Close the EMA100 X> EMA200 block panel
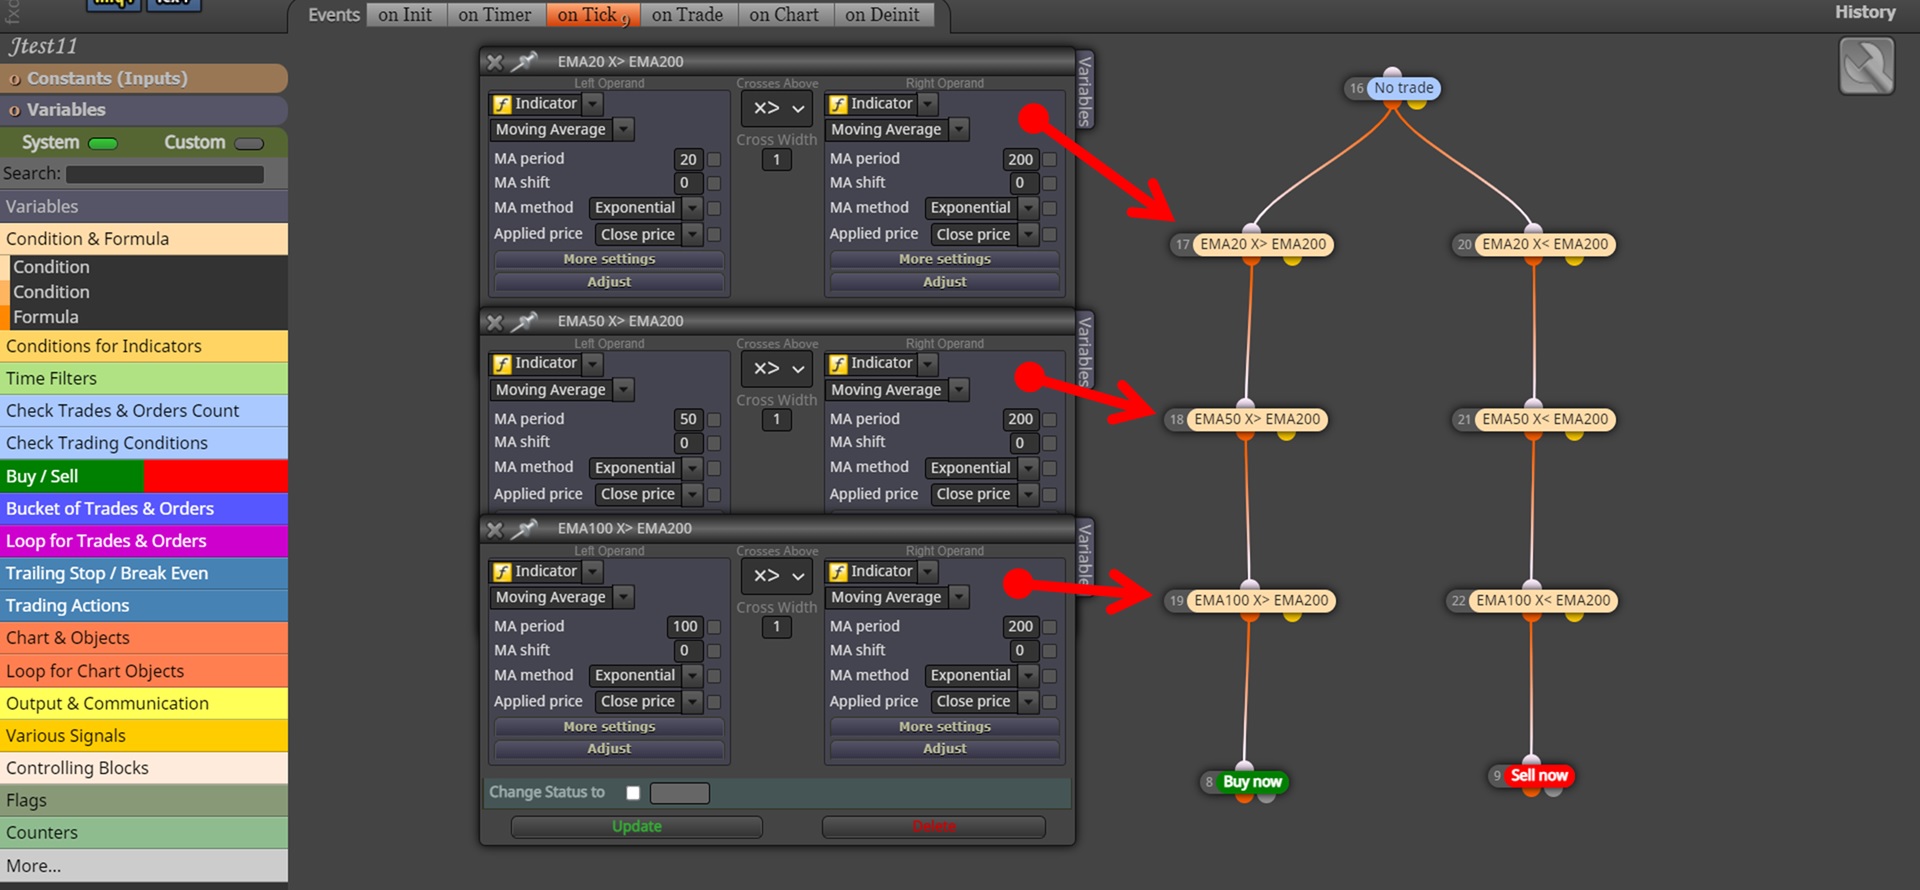Image resolution: width=1920 pixels, height=890 pixels. pyautogui.click(x=495, y=529)
